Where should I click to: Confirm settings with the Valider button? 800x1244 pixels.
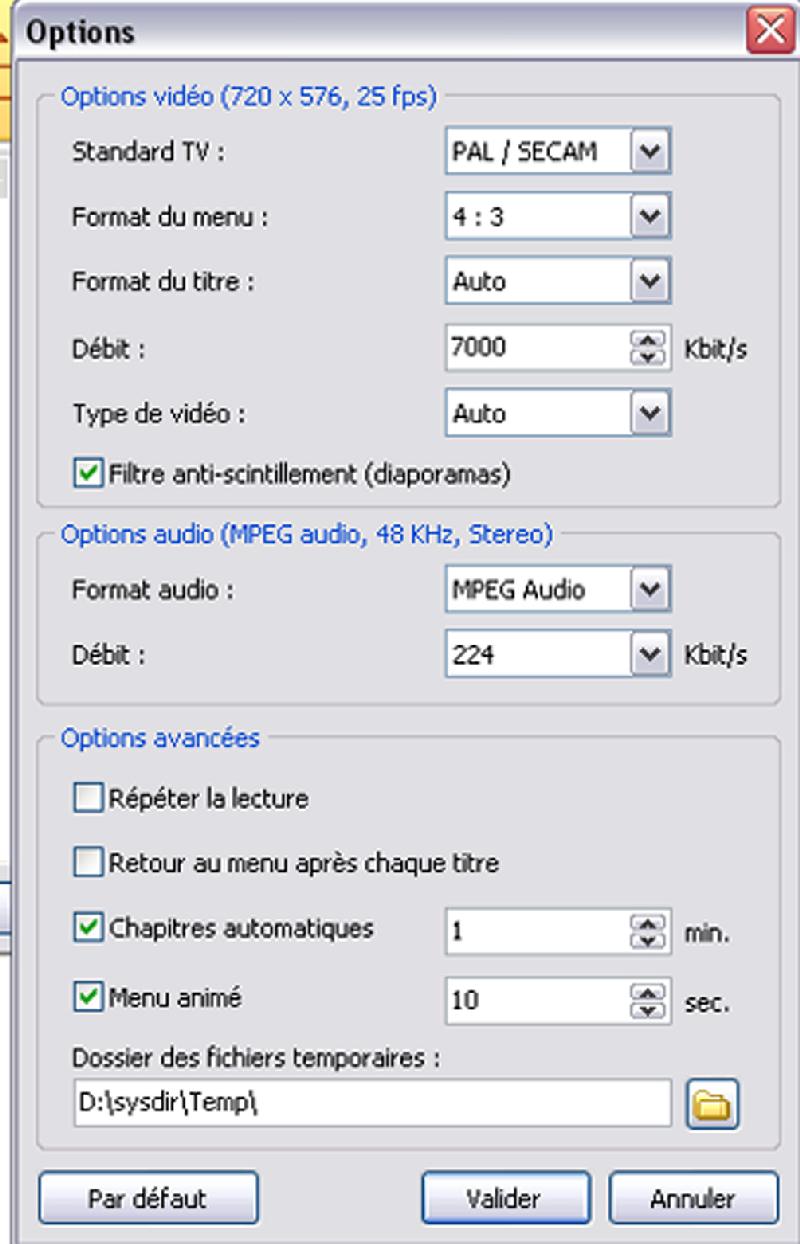[504, 1198]
